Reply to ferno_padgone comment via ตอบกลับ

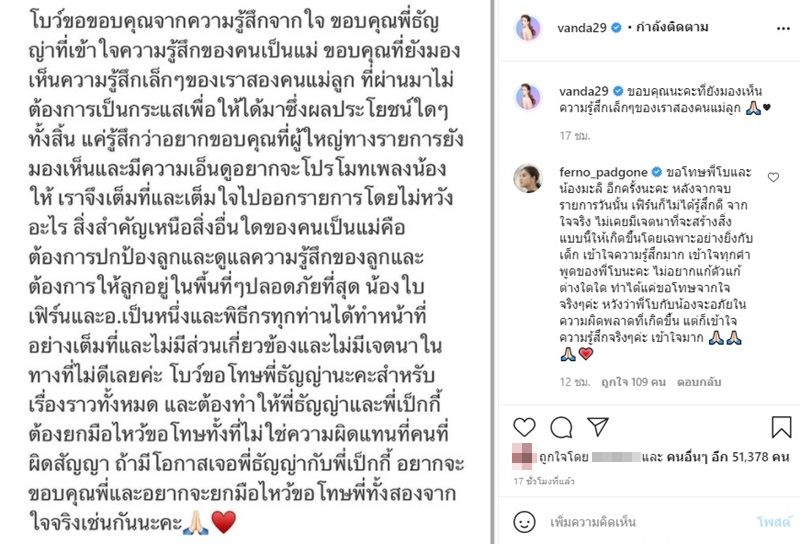(699, 382)
